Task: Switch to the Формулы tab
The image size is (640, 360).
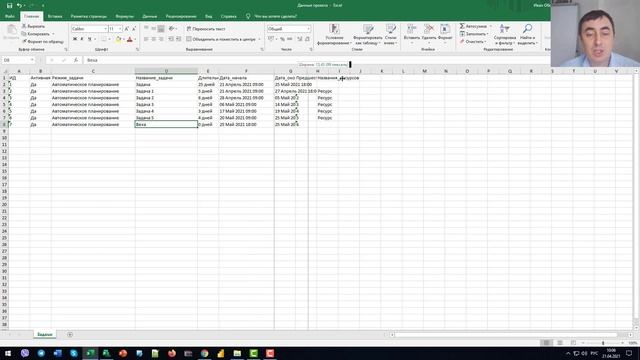Action: click(124, 16)
